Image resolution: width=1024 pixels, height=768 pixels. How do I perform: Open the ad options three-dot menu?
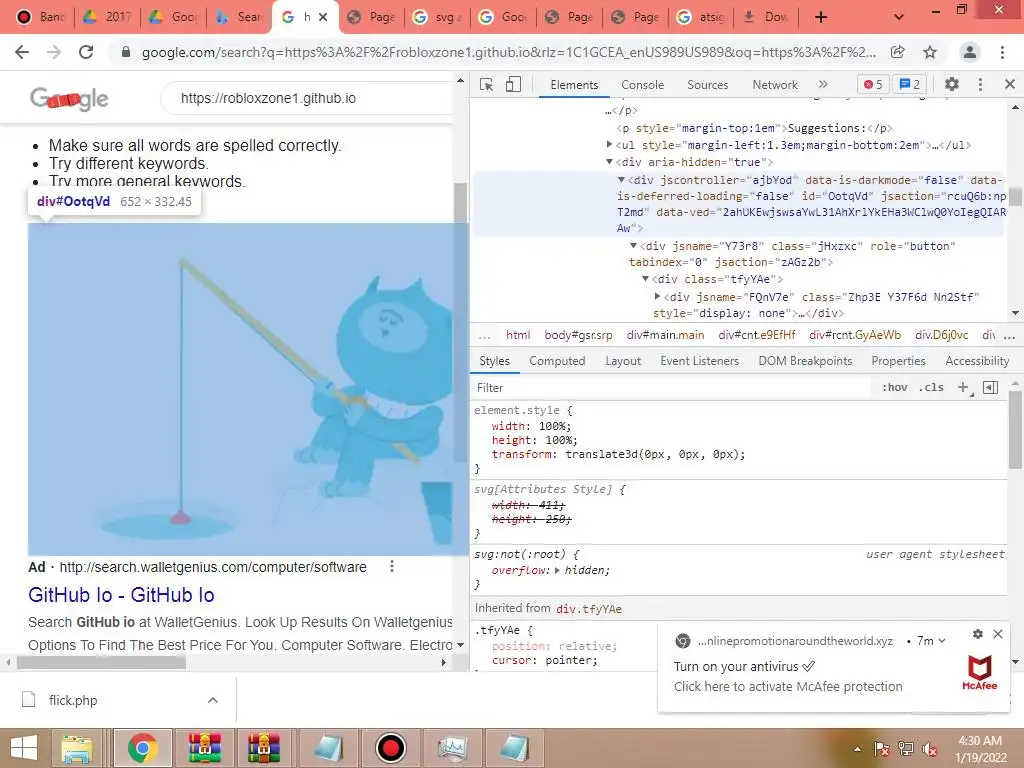(x=392, y=566)
